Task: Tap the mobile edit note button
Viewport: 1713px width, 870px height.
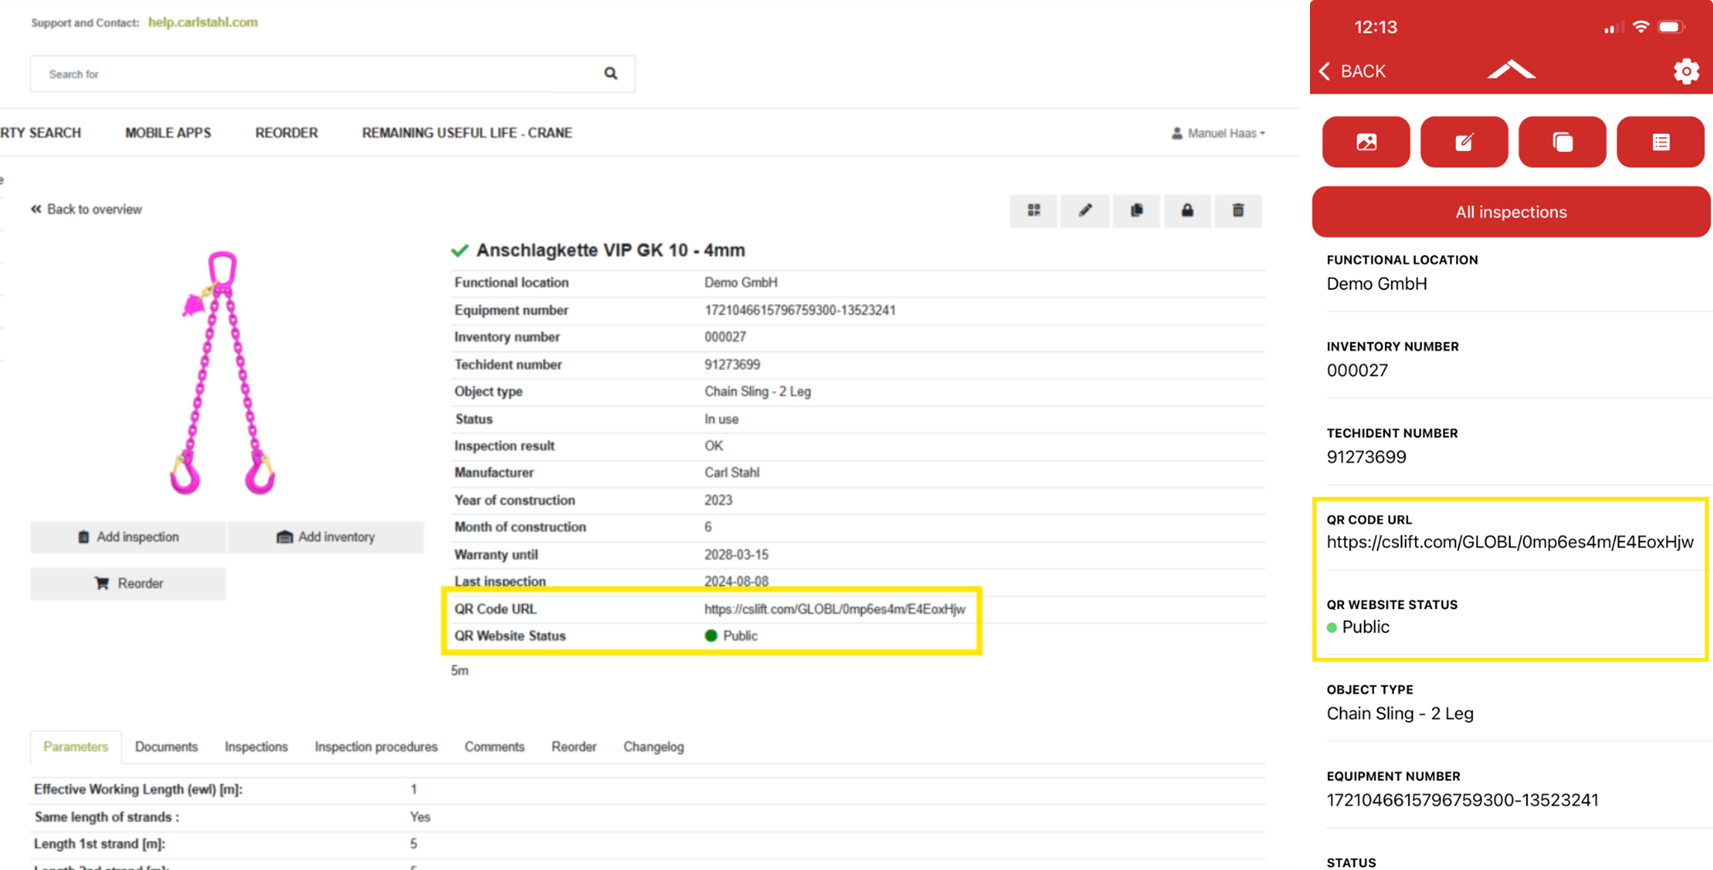Action: pos(1464,142)
